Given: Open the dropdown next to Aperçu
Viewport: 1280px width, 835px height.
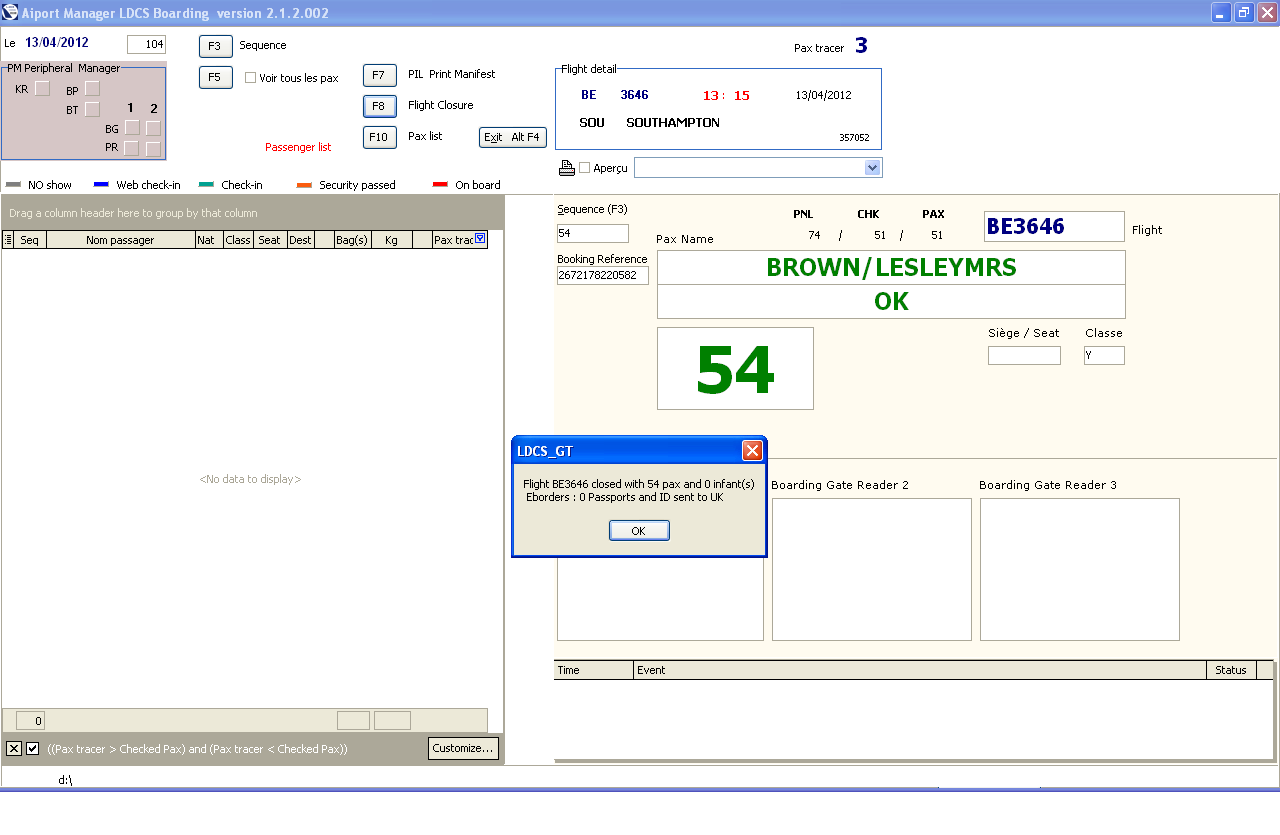Looking at the screenshot, I should [872, 168].
